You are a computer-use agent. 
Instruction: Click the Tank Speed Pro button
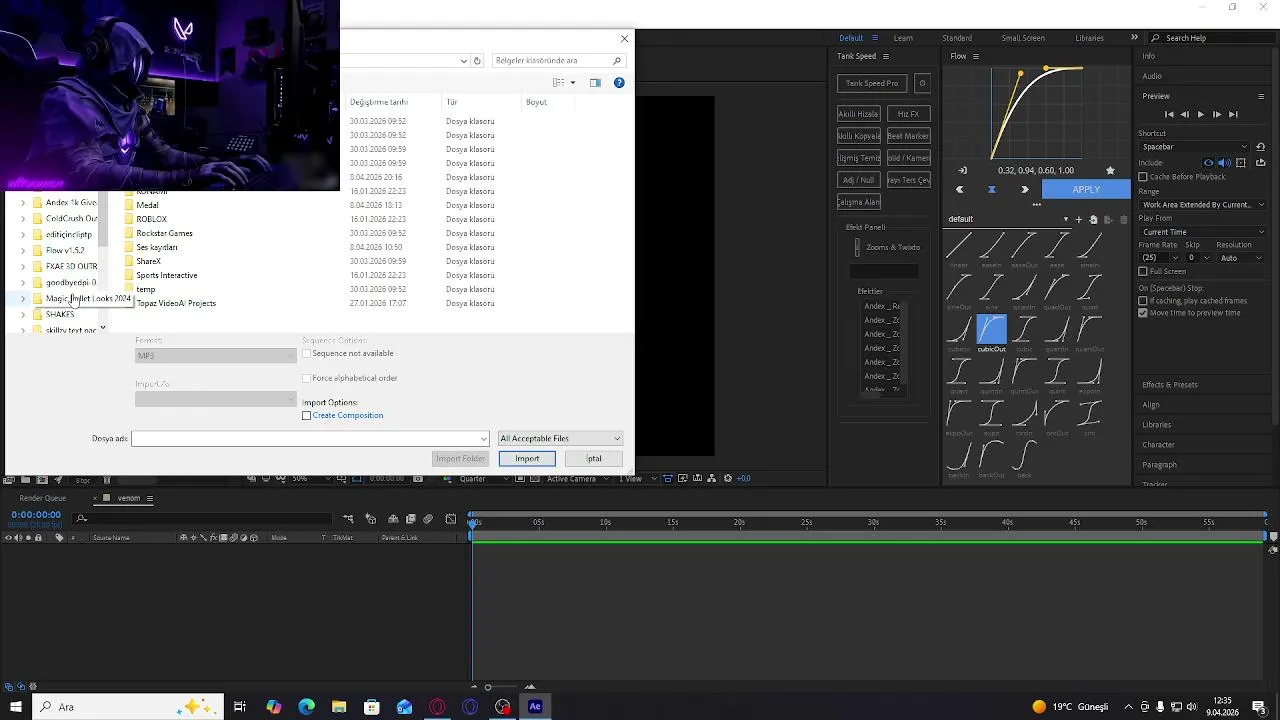coord(872,83)
